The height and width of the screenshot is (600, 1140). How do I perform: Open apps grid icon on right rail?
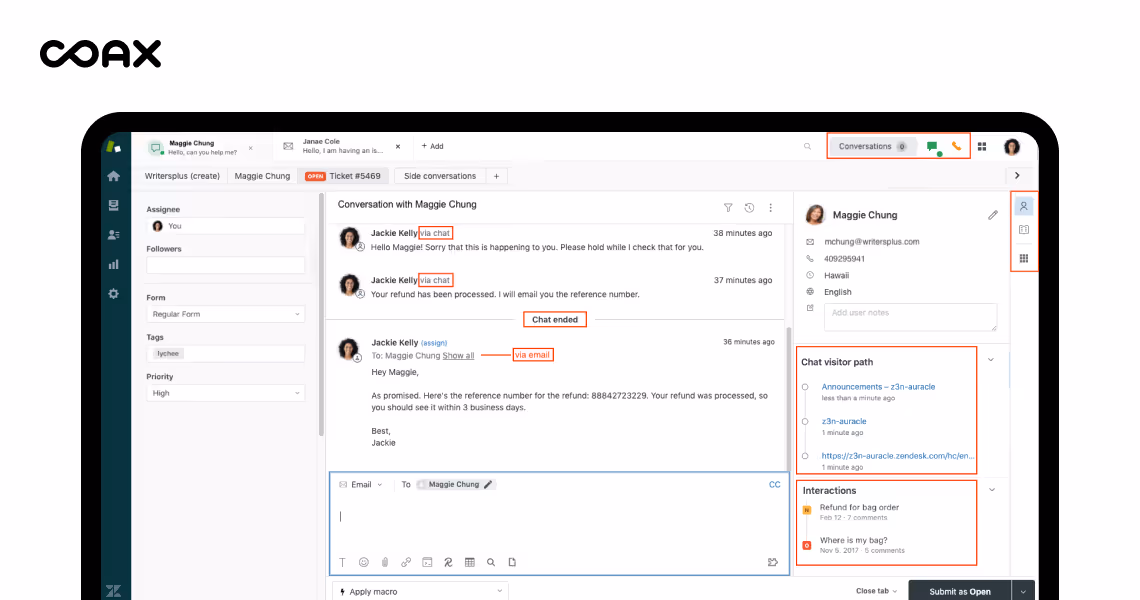pyautogui.click(x=1024, y=258)
